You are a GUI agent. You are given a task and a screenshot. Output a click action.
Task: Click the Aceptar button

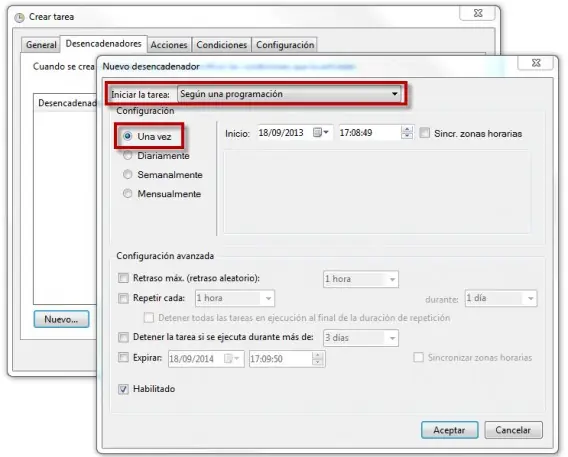[450, 430]
